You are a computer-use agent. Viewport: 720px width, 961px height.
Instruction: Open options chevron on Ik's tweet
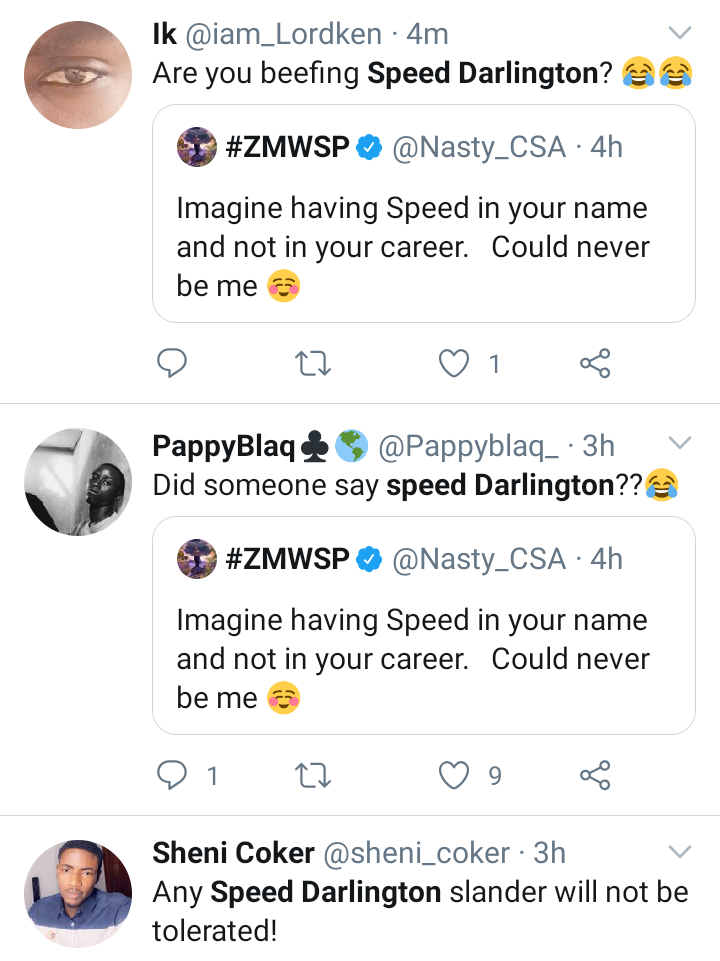679,33
